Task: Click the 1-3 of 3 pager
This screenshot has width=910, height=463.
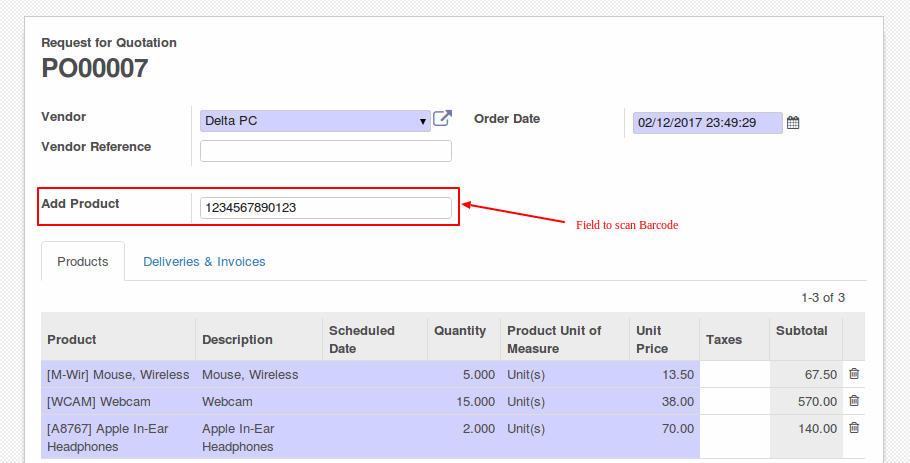Action: [823, 298]
